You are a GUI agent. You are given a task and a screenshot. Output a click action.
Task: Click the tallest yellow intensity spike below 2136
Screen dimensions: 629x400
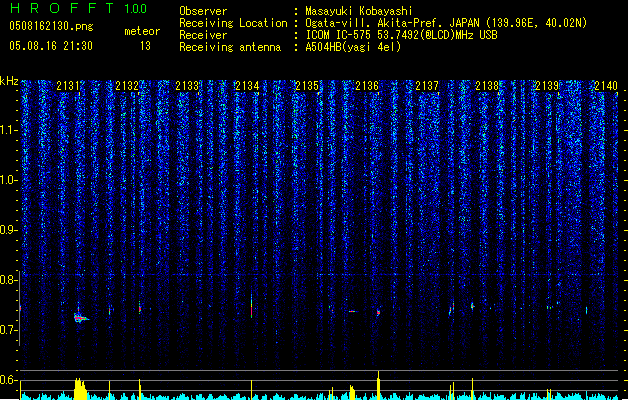378,385
